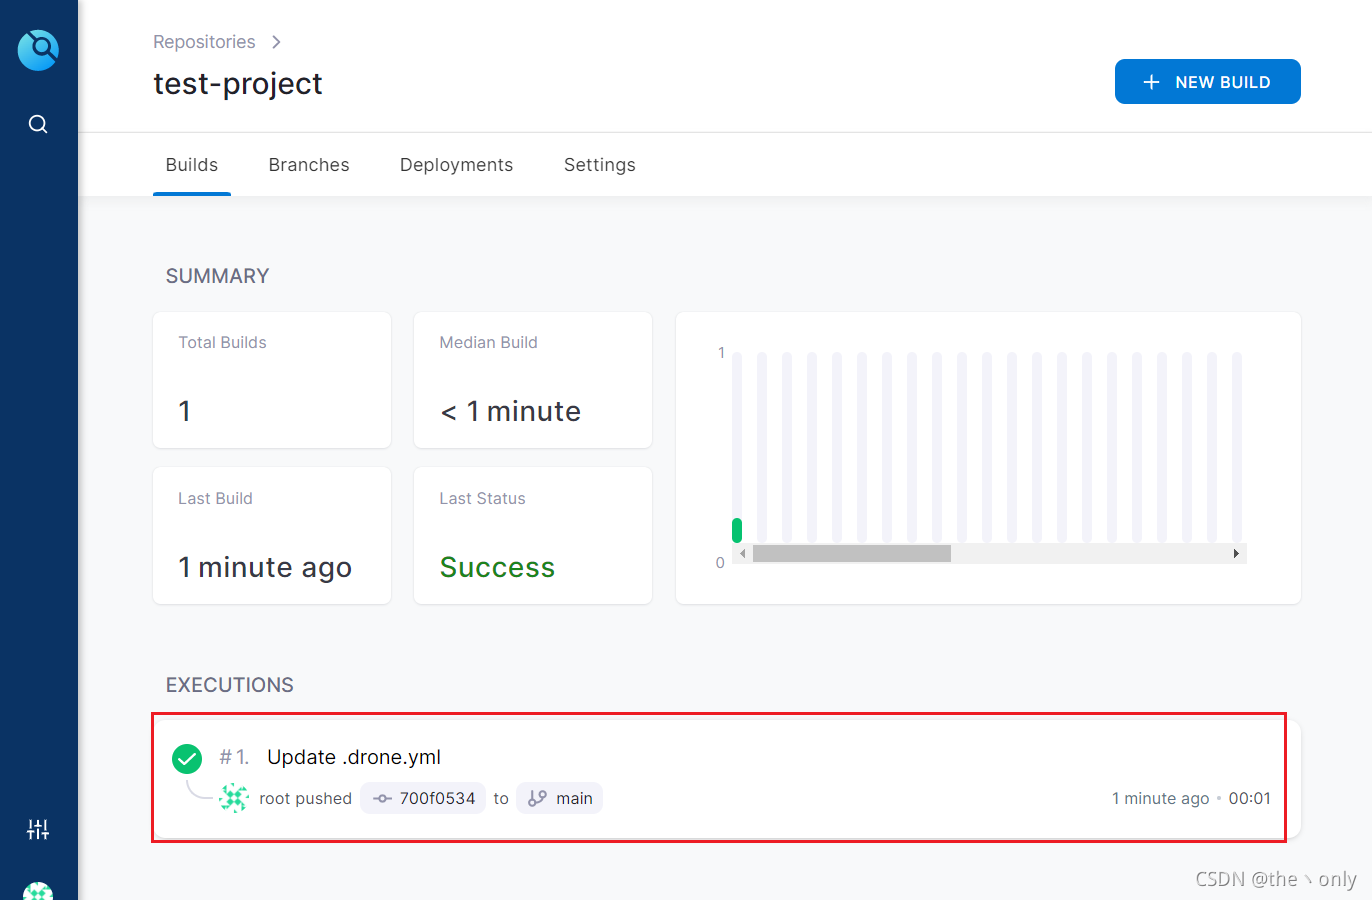
Task: Select the Builds tab
Action: click(x=192, y=164)
